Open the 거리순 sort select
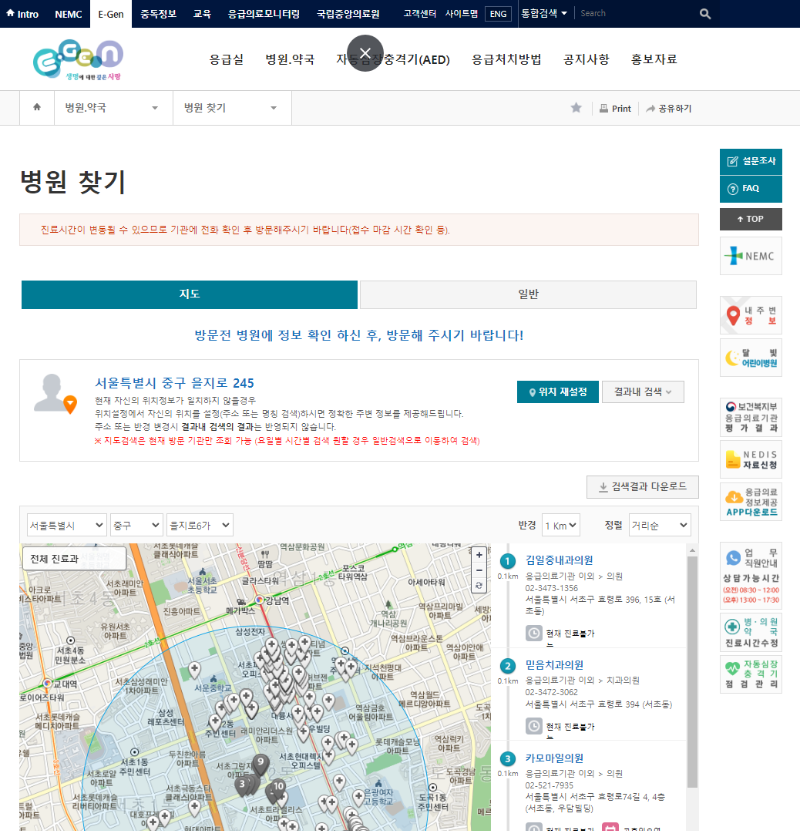The height and width of the screenshot is (831, 800). [660, 525]
